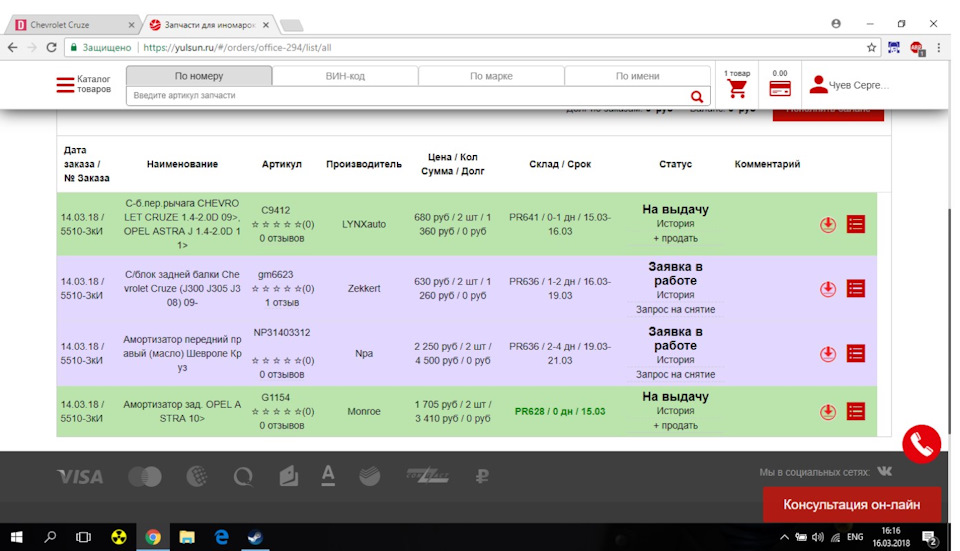Click green PR628 / 0 дн / 15.03 text
The width and height of the screenshot is (960, 551).
click(560, 411)
